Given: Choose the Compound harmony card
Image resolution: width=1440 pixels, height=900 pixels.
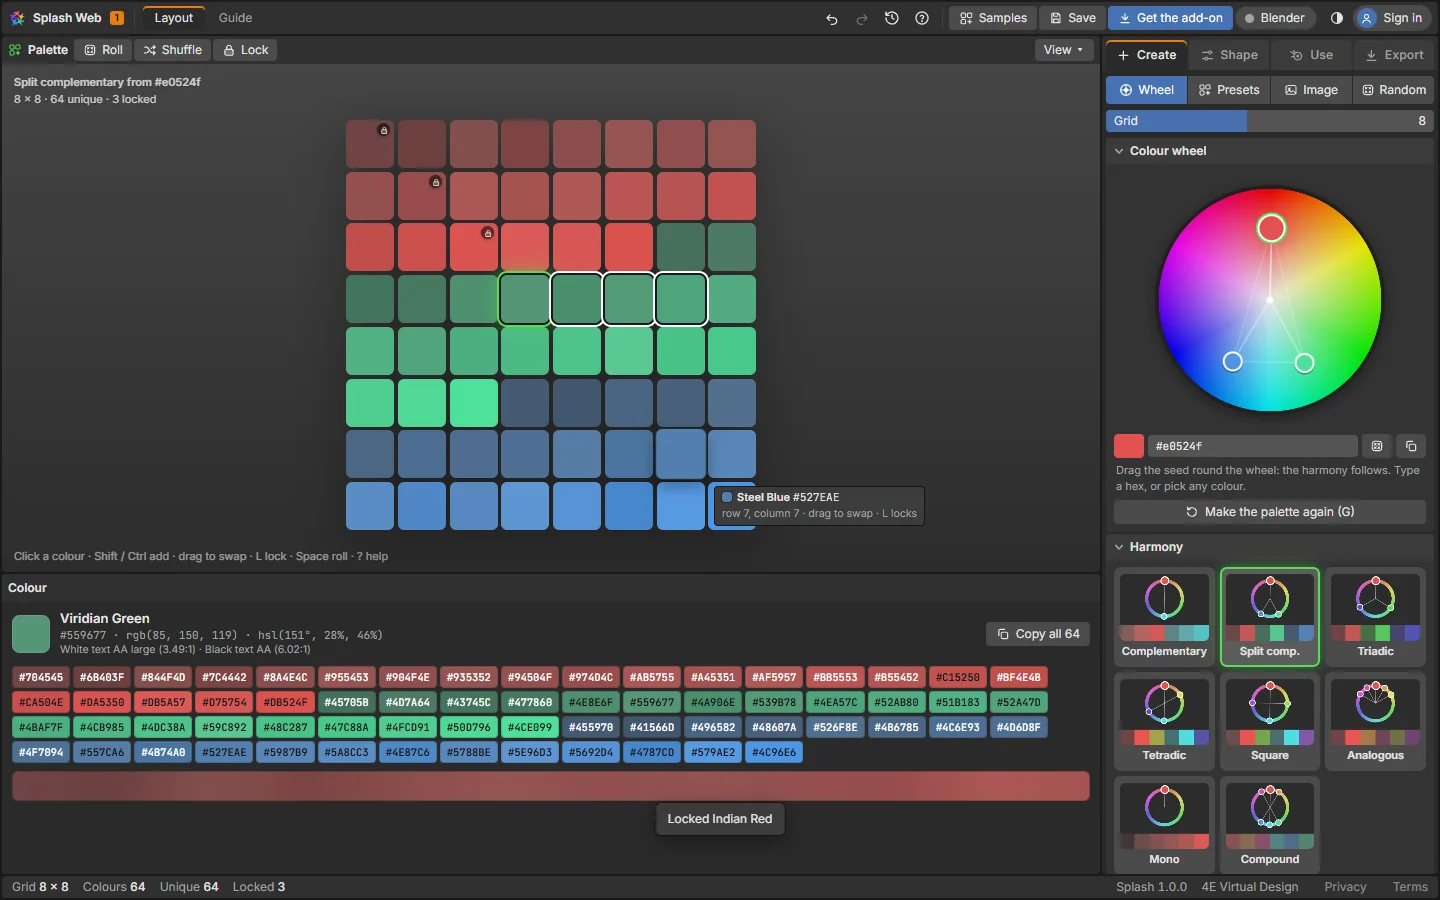Looking at the screenshot, I should (1270, 825).
